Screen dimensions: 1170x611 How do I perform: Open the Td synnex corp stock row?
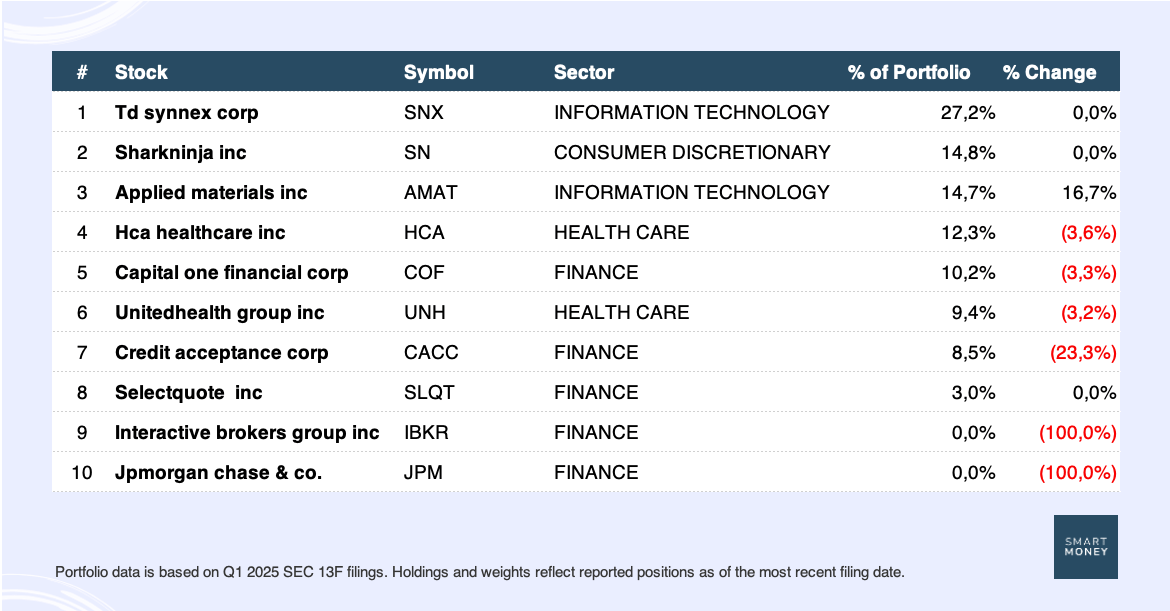click(x=586, y=112)
